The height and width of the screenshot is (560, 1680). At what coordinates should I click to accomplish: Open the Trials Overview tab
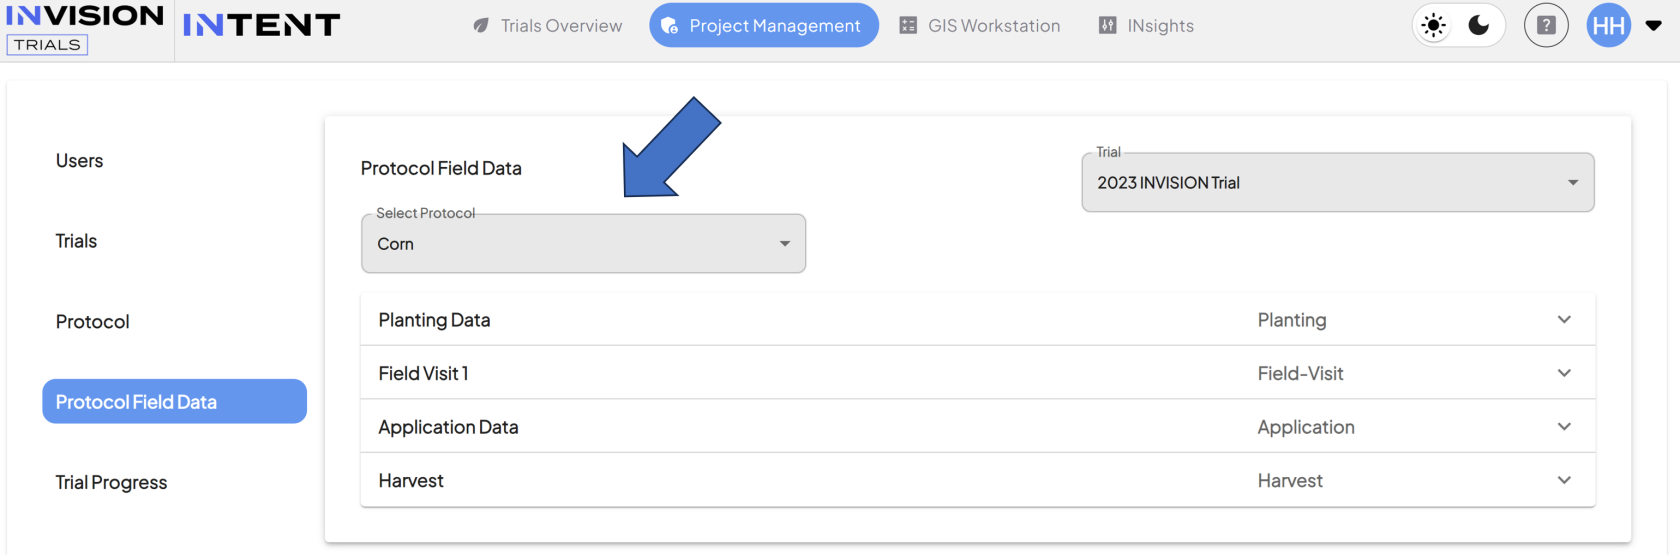[x=548, y=26]
